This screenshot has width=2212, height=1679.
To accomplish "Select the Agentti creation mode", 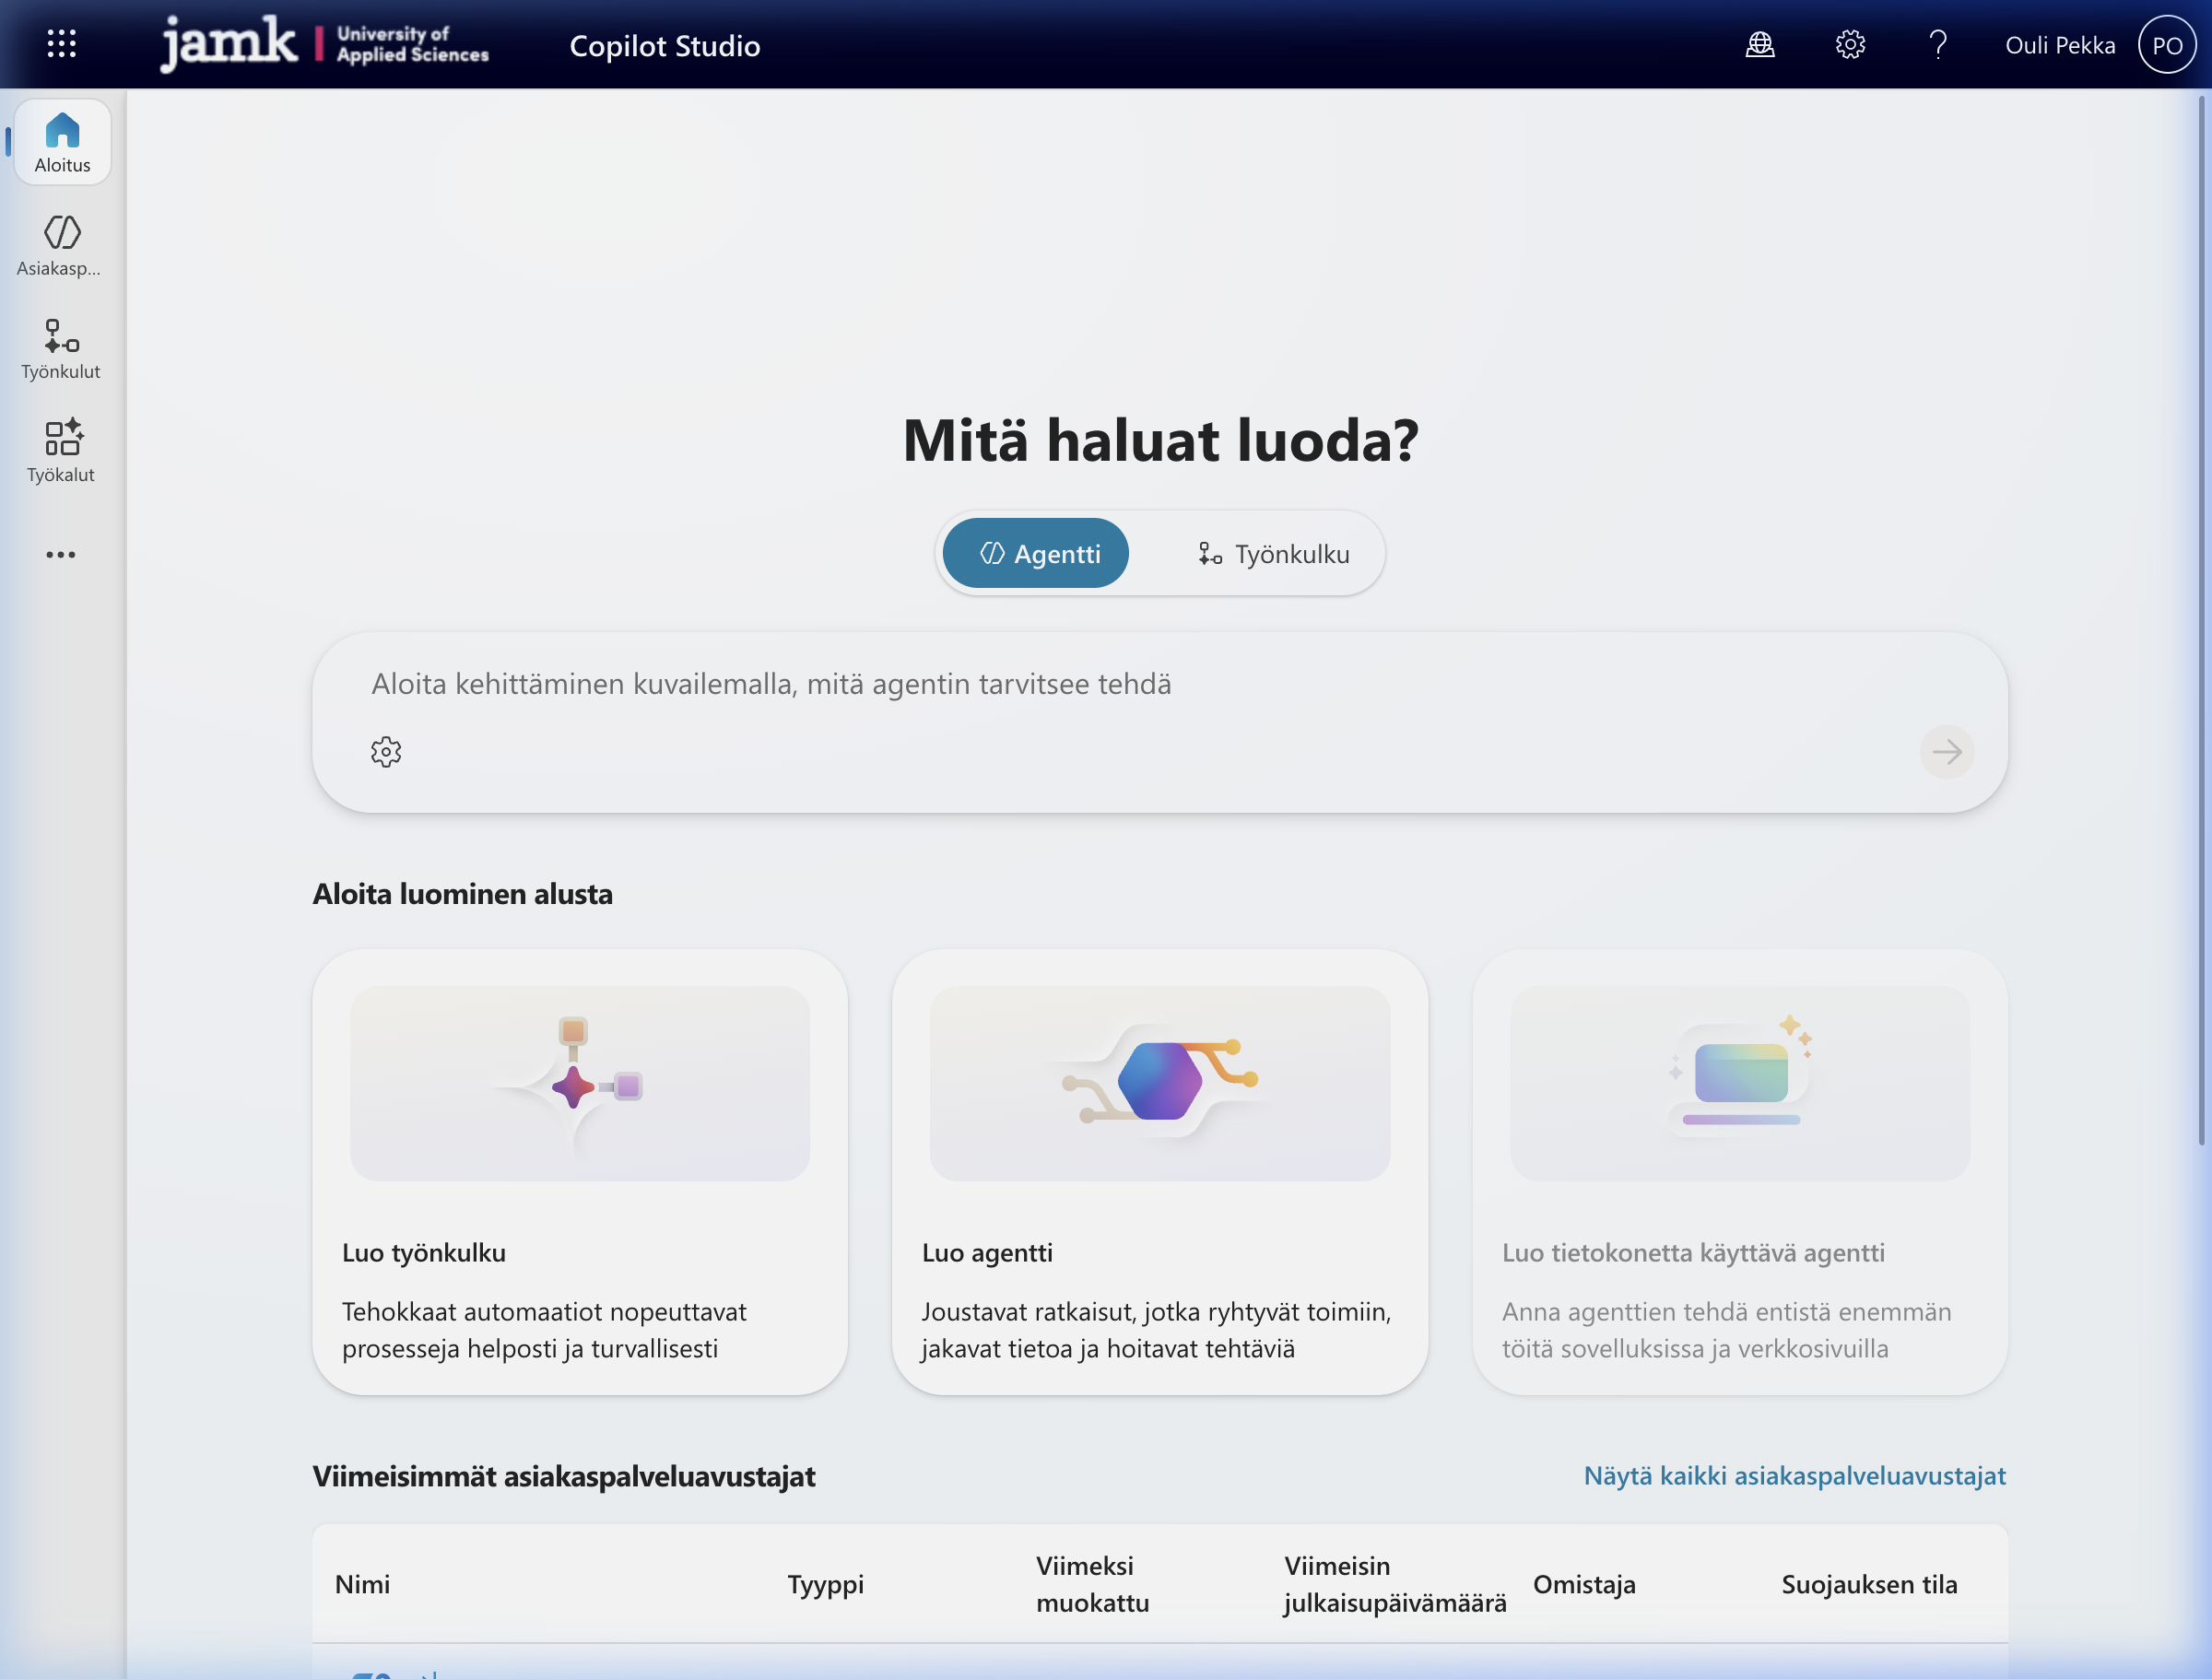I will tap(1035, 552).
